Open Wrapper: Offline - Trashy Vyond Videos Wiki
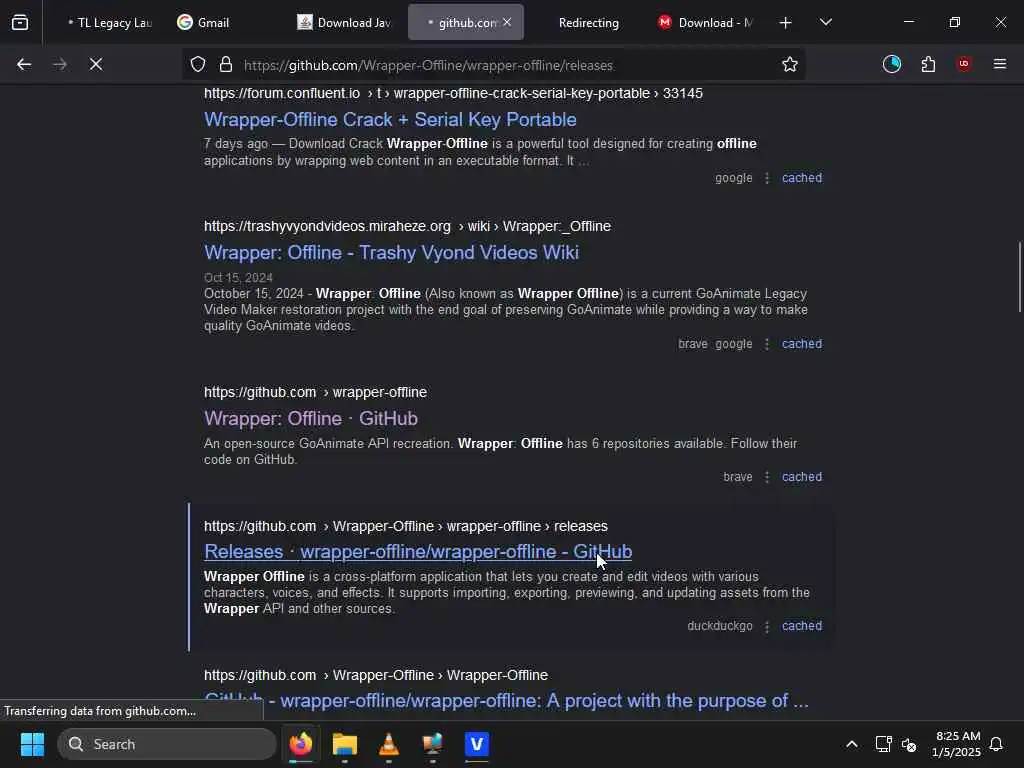This screenshot has width=1024, height=768. [392, 253]
